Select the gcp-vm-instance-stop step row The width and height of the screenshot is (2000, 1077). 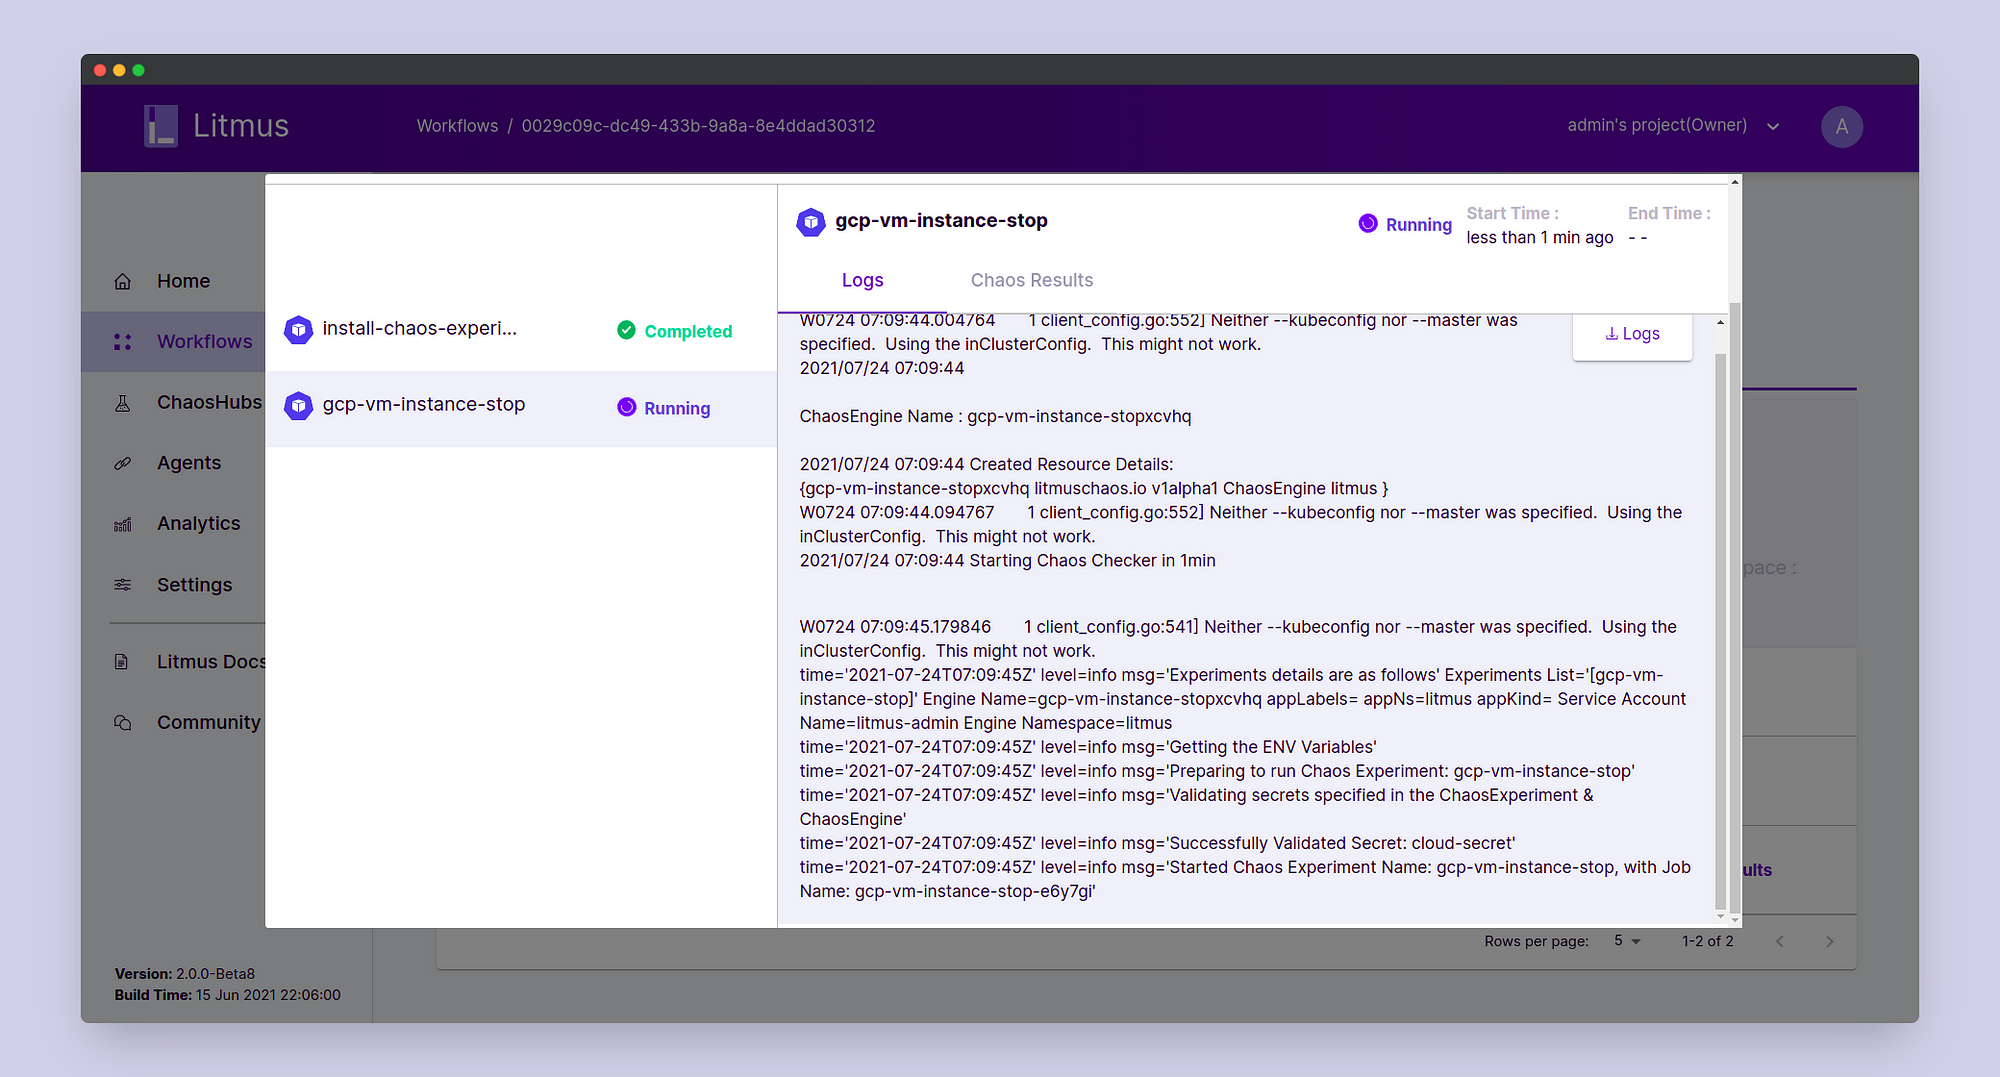click(x=521, y=408)
